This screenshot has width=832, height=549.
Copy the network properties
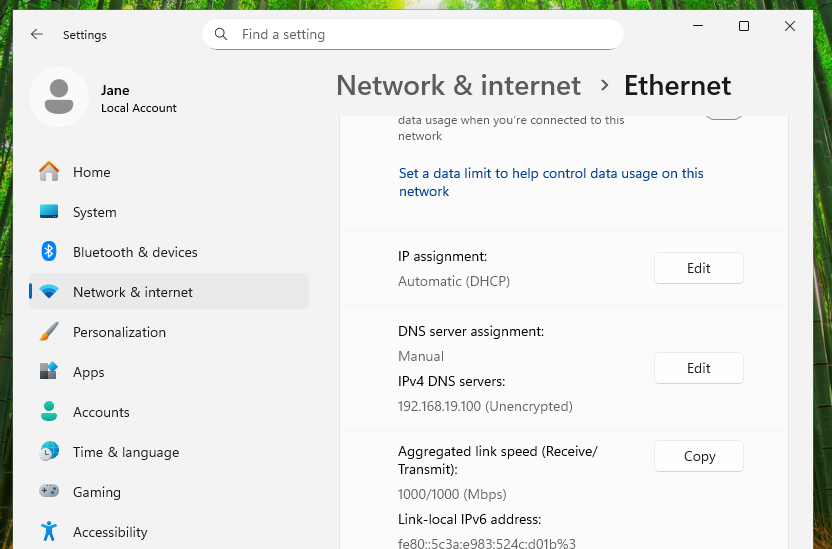(x=698, y=456)
